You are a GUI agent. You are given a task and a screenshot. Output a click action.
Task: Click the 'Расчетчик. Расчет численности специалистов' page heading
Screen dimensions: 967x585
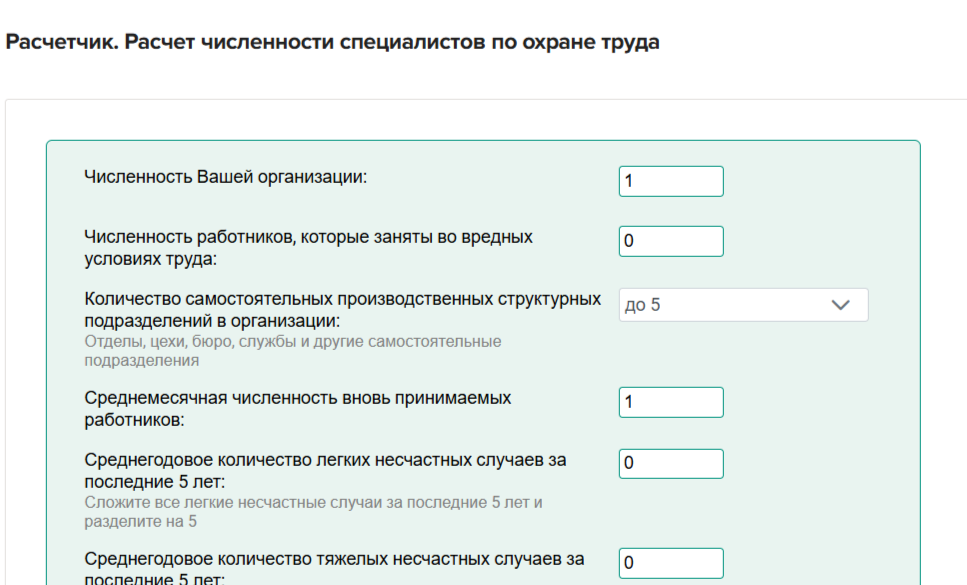coord(332,43)
